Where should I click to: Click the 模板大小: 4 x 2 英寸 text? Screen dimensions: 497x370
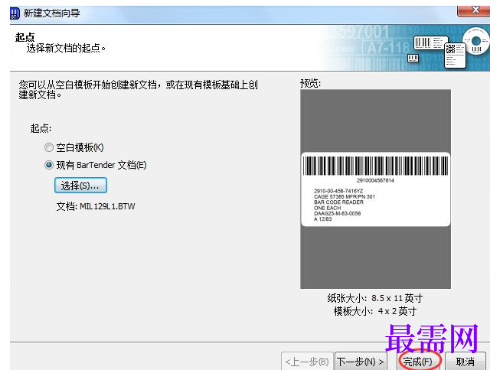(375, 311)
